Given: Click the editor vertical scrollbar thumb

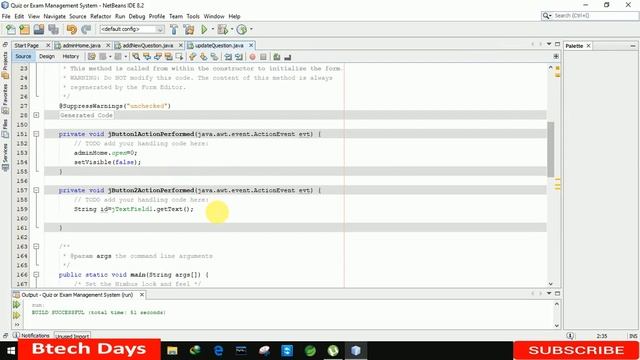Looking at the screenshot, I should [x=551, y=149].
